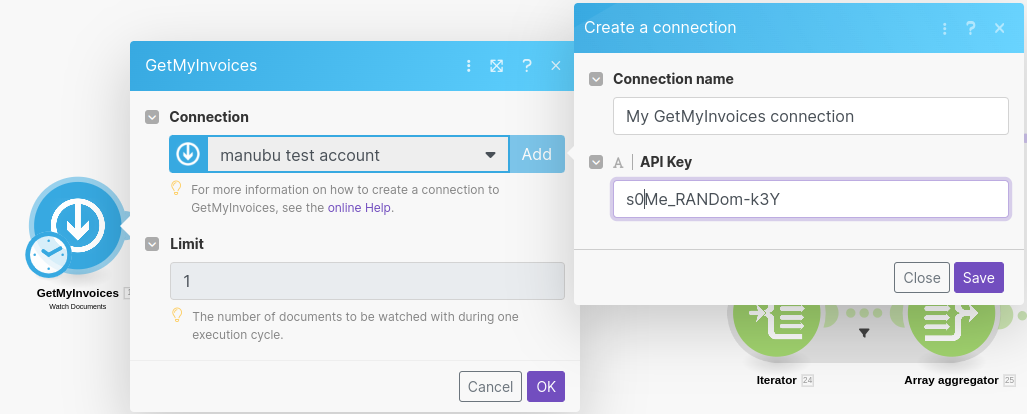Image resolution: width=1027 pixels, height=414 pixels.
Task: Click the clock schedule icon on GetMyInvoices
Action: (47, 256)
